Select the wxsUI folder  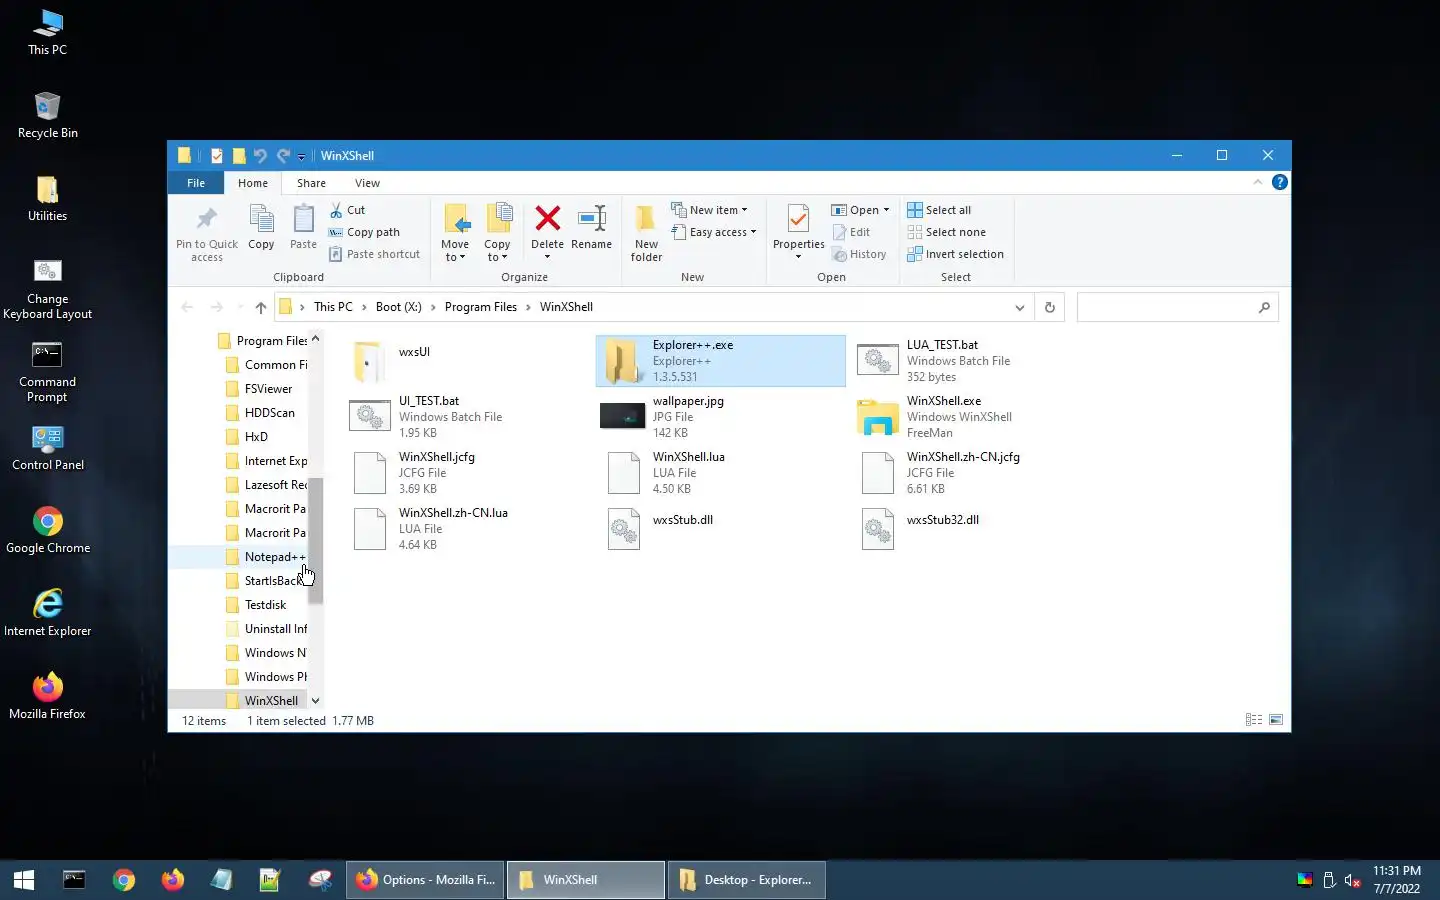(x=392, y=361)
